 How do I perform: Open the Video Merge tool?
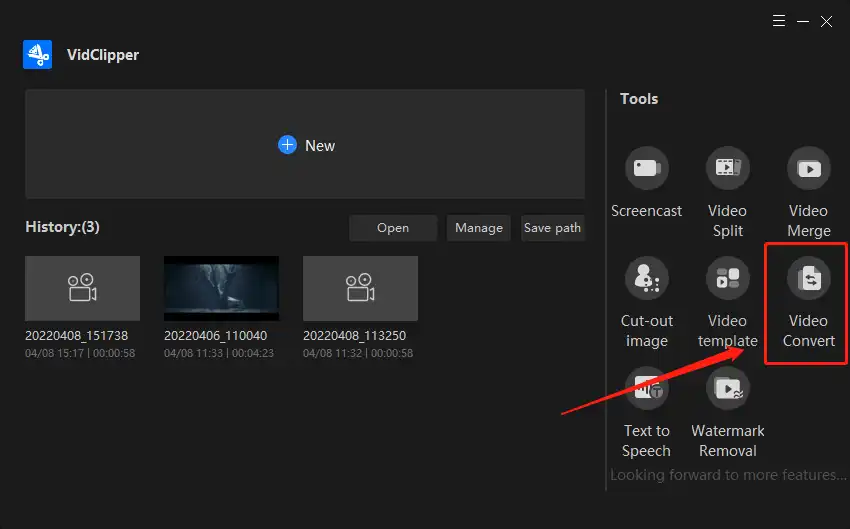pyautogui.click(x=808, y=168)
